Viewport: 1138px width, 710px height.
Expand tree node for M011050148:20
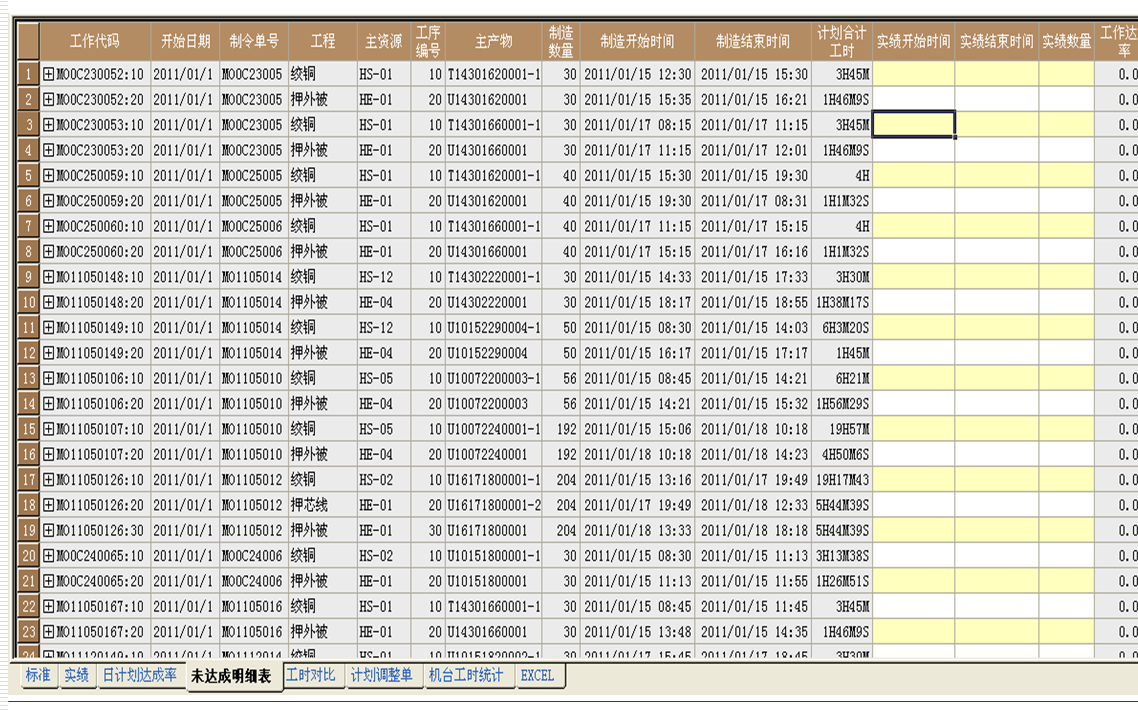(49, 302)
